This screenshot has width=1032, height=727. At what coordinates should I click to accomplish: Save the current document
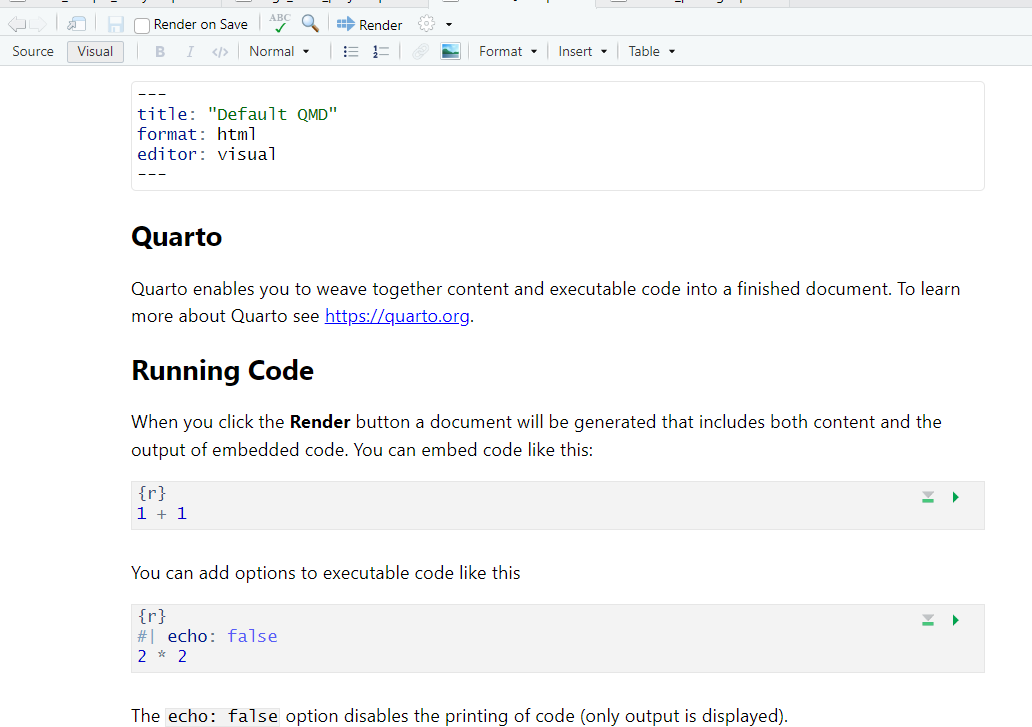[x=116, y=25]
